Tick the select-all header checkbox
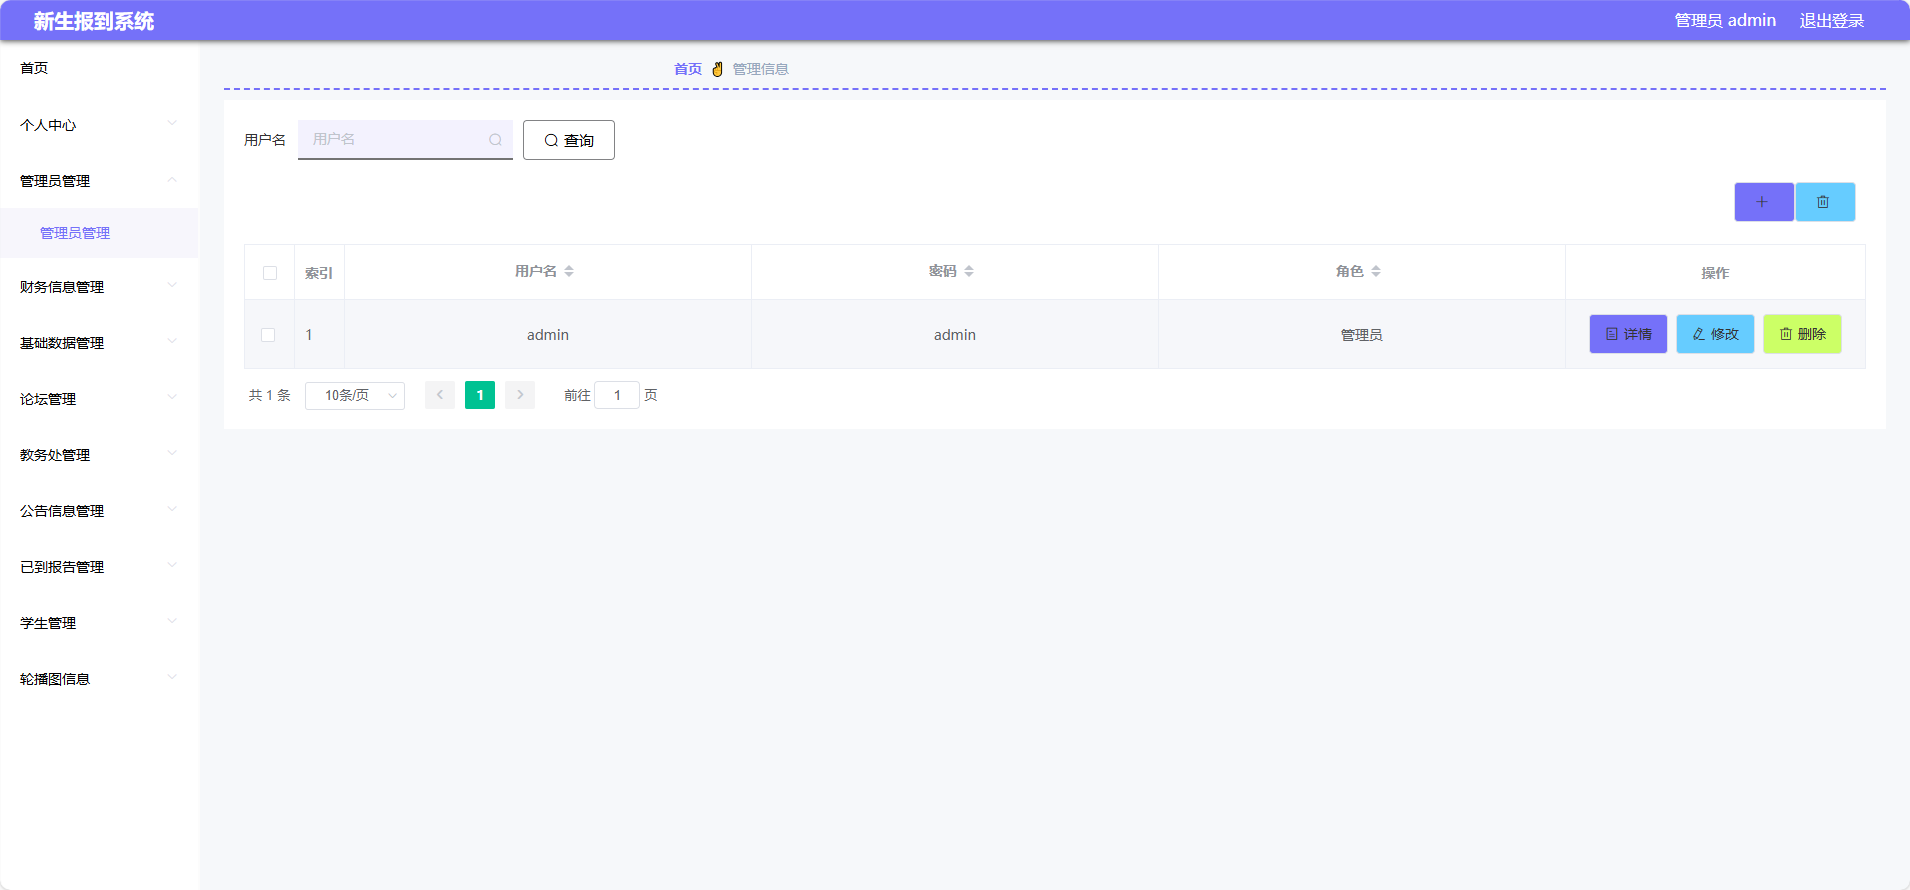 tap(270, 273)
